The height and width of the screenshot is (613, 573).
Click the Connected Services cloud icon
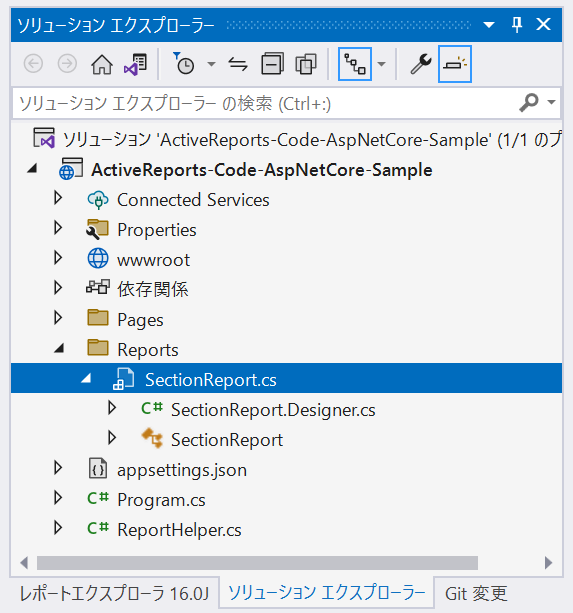coord(98,200)
